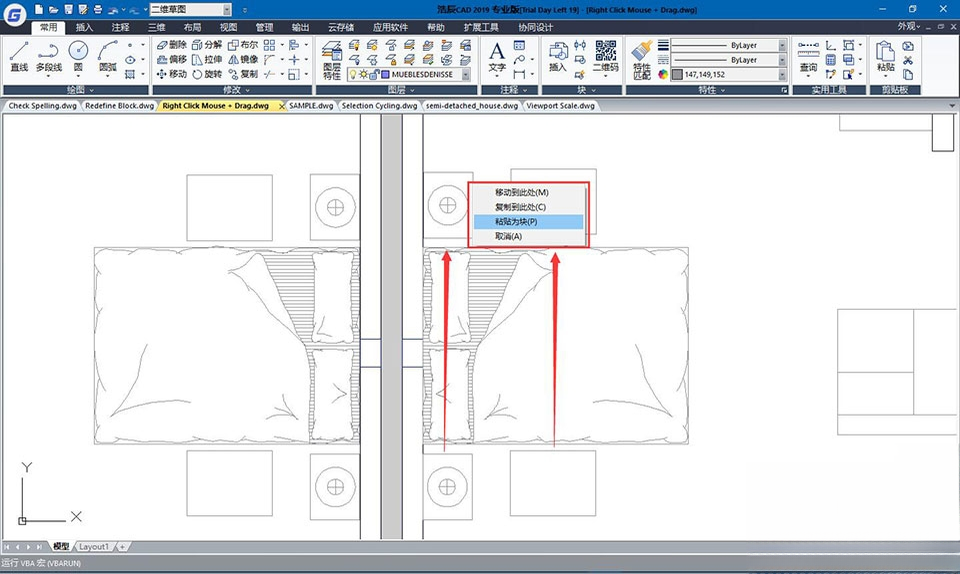Switch to Viewport Scale.dwg document tab

[x=560, y=106]
